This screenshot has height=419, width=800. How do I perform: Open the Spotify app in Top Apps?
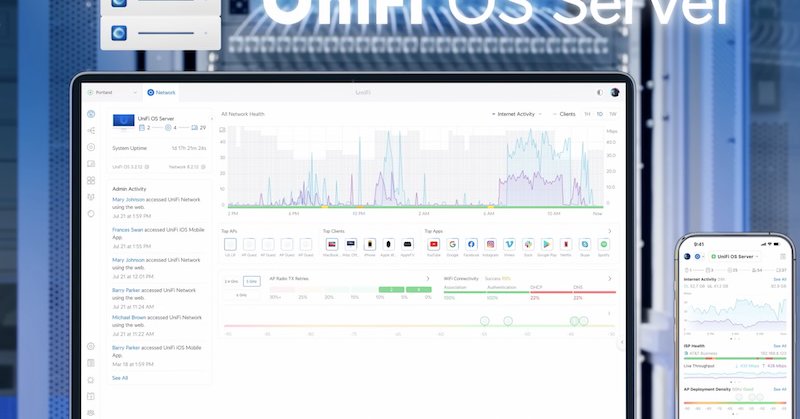[x=604, y=244]
